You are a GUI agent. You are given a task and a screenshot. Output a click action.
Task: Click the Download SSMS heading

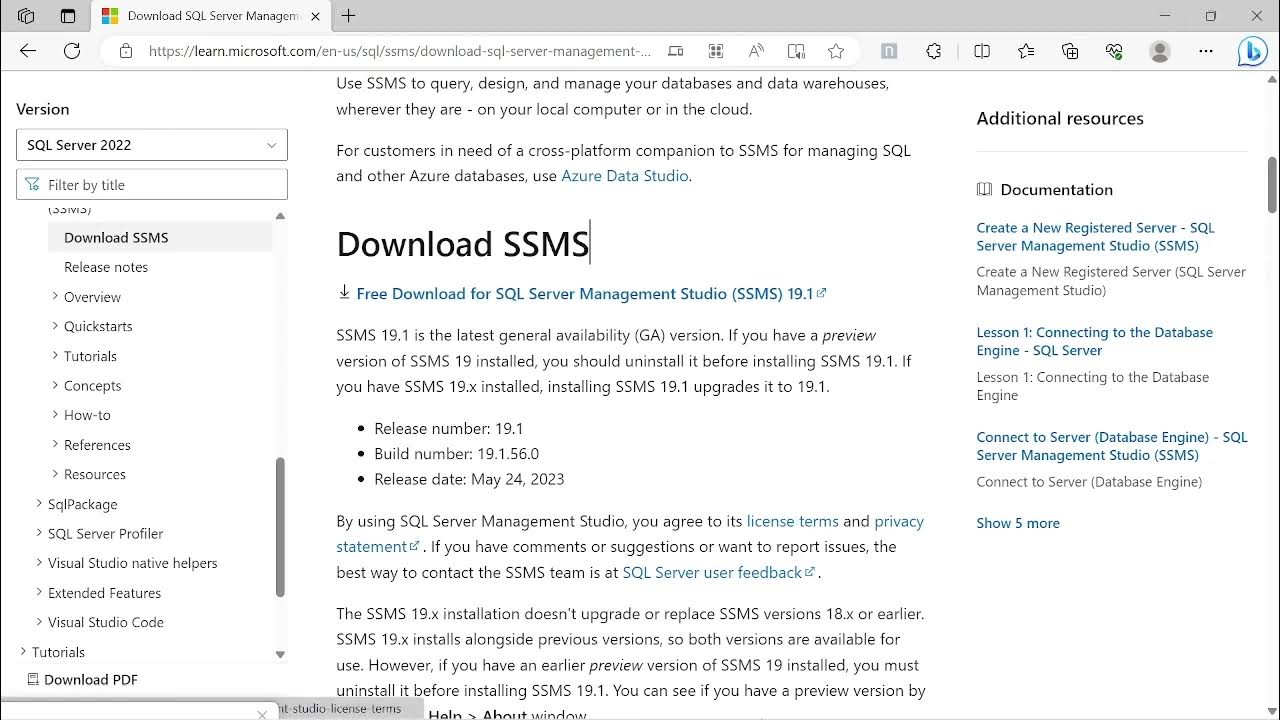462,244
